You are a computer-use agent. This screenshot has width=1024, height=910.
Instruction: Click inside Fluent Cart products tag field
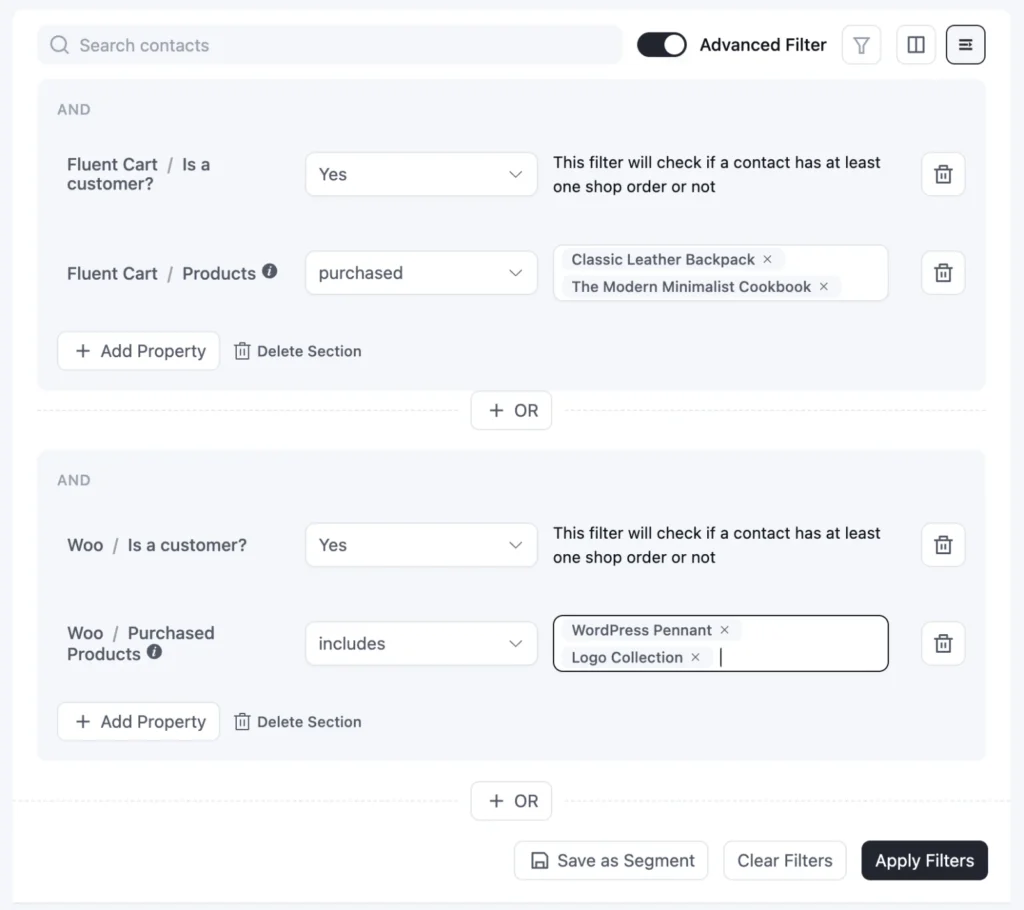tap(720, 272)
